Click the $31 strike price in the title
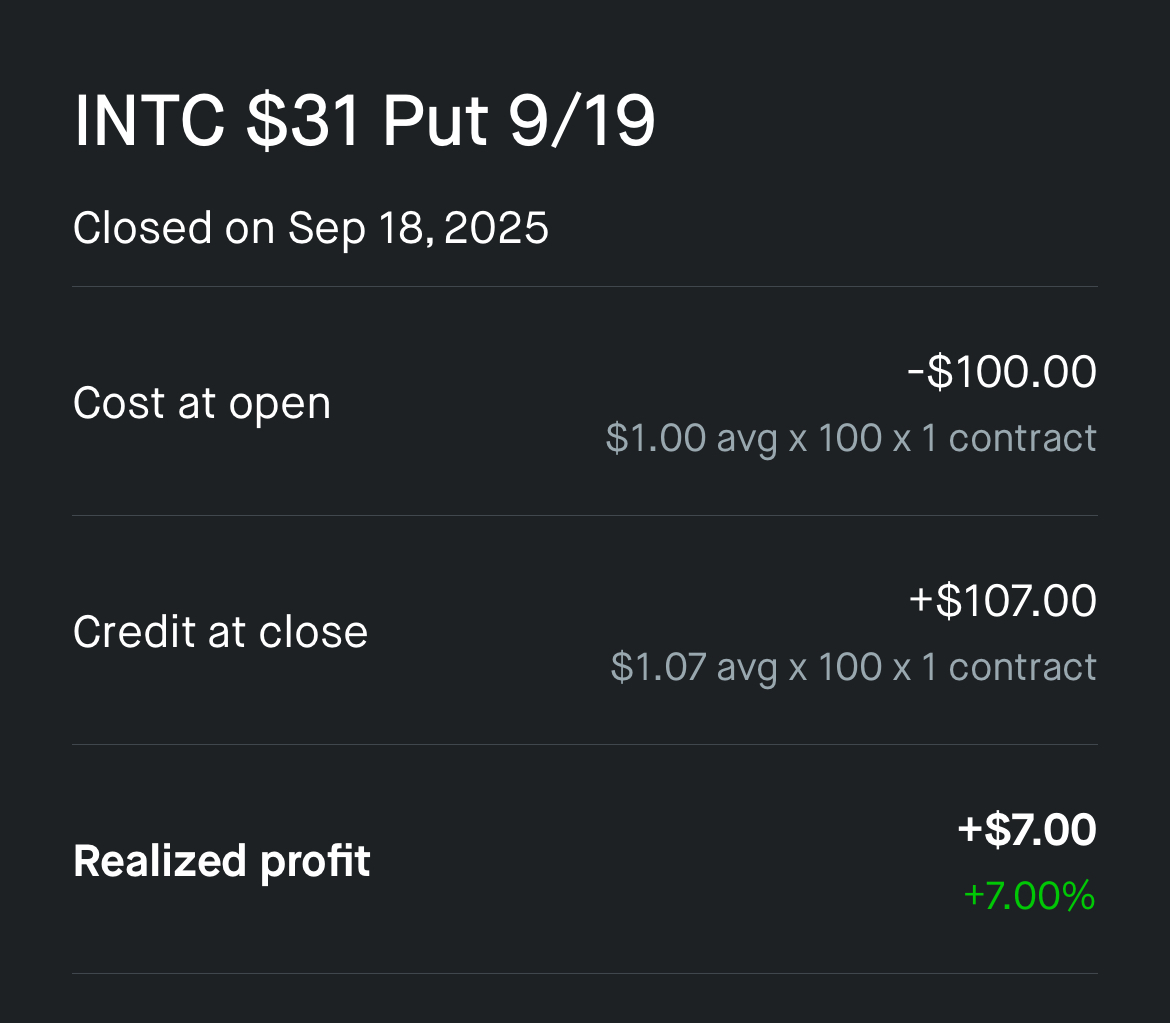 pos(303,122)
